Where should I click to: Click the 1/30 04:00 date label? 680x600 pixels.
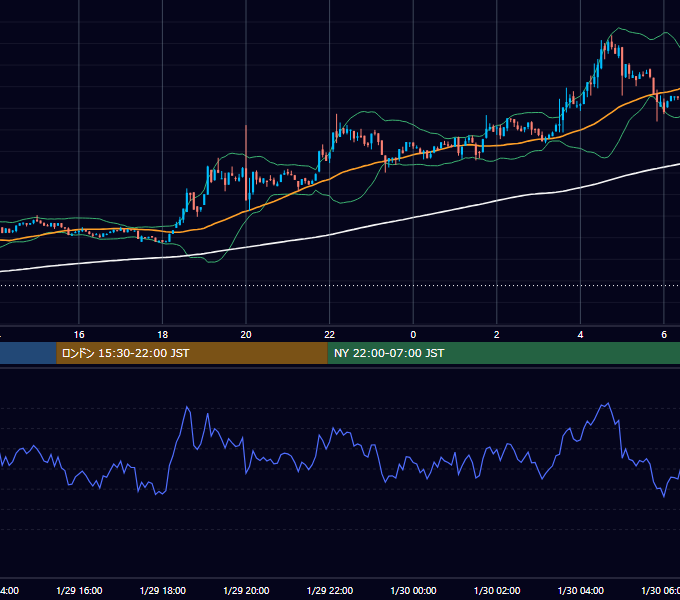coord(581,590)
